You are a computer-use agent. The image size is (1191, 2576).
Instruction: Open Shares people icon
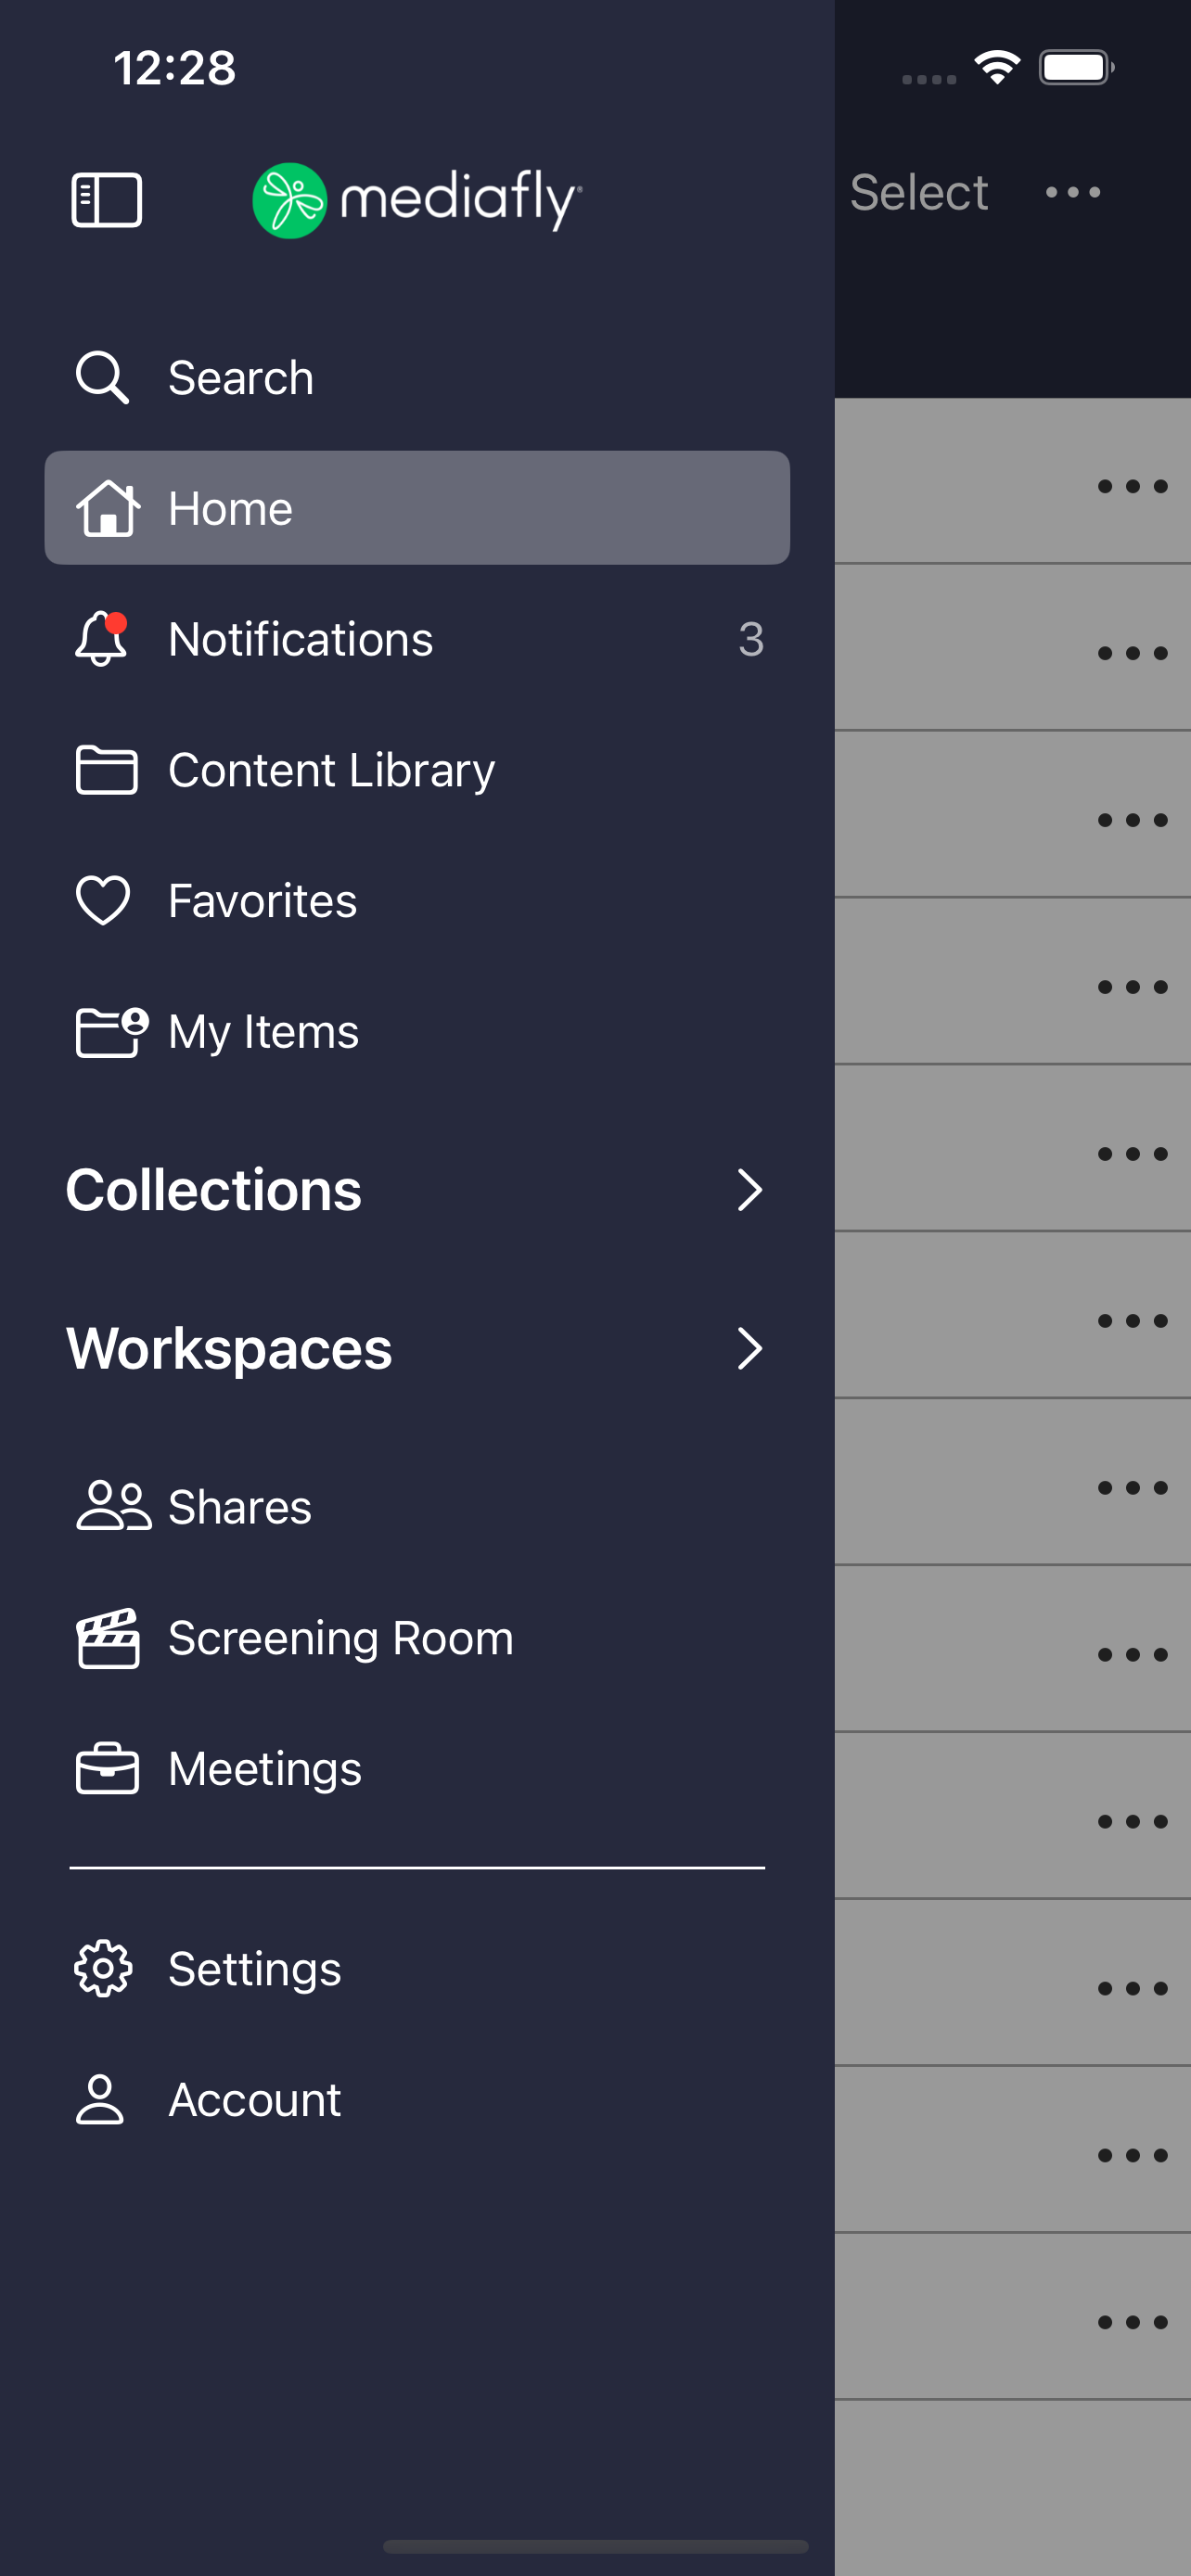tap(113, 1506)
